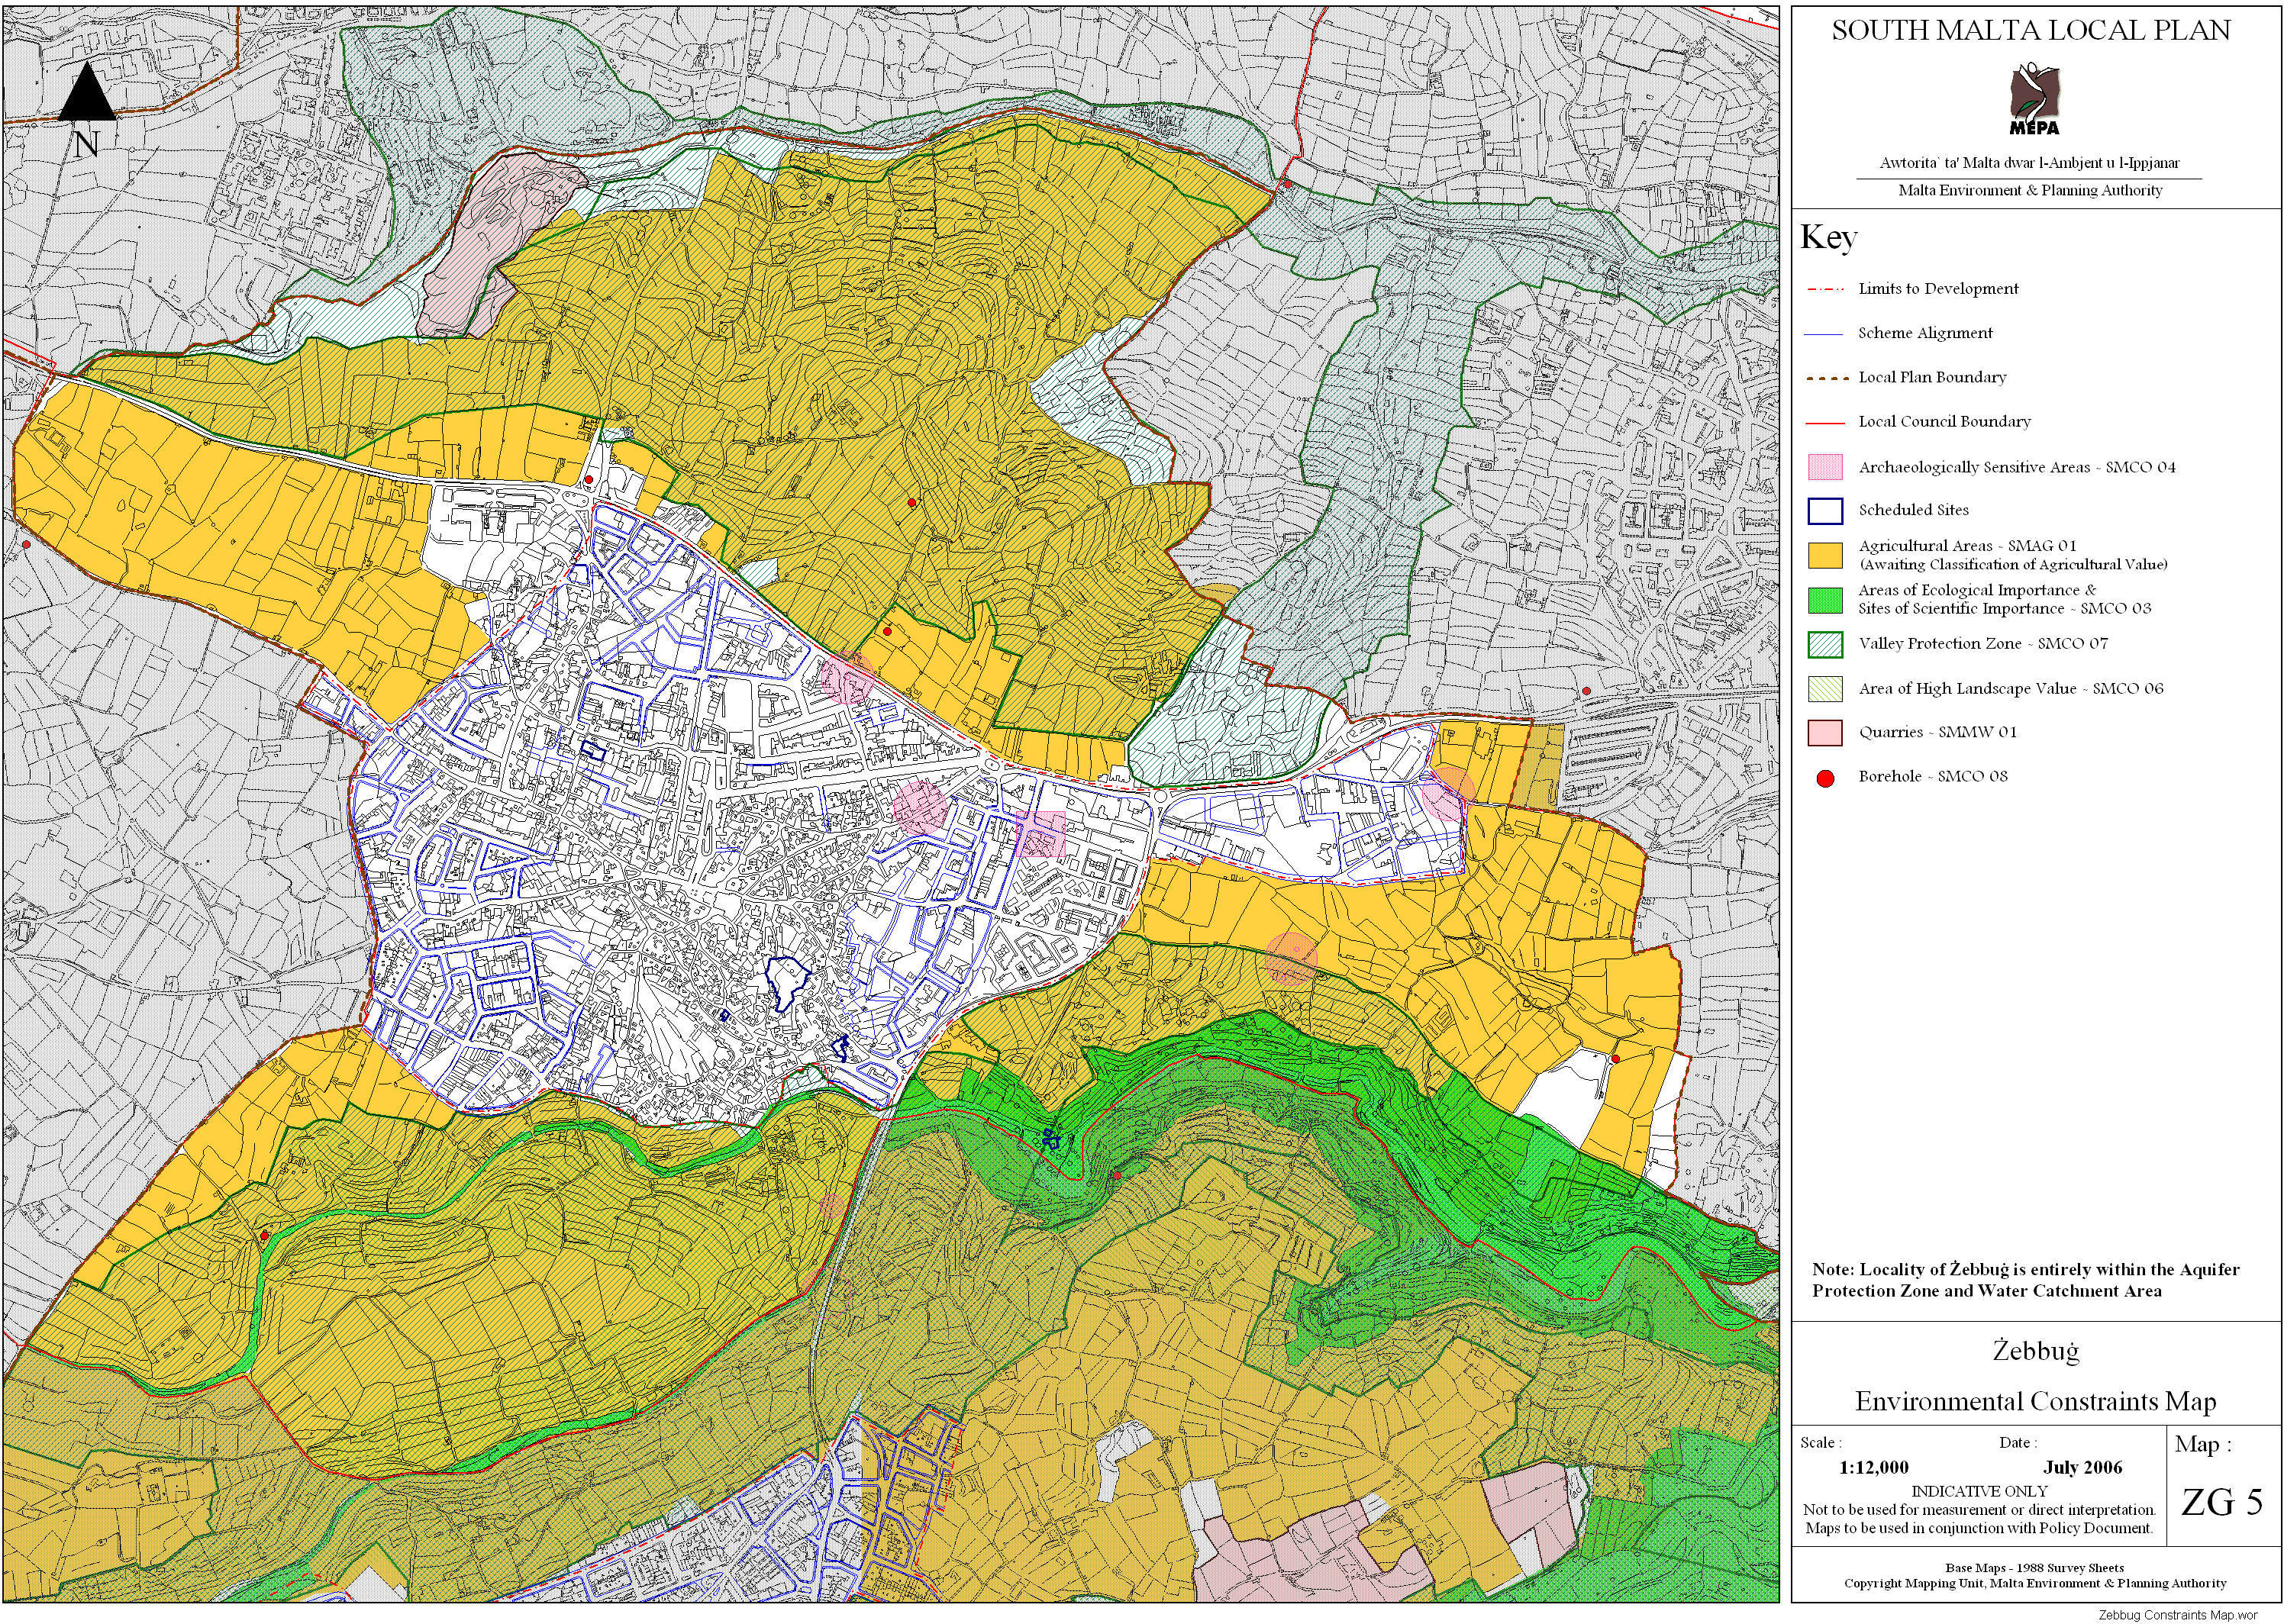This screenshot has width=2284, height=1624.
Task: Click the 'SOUTH MALTA LOCAL PLAN' title
Action: click(x=2031, y=31)
